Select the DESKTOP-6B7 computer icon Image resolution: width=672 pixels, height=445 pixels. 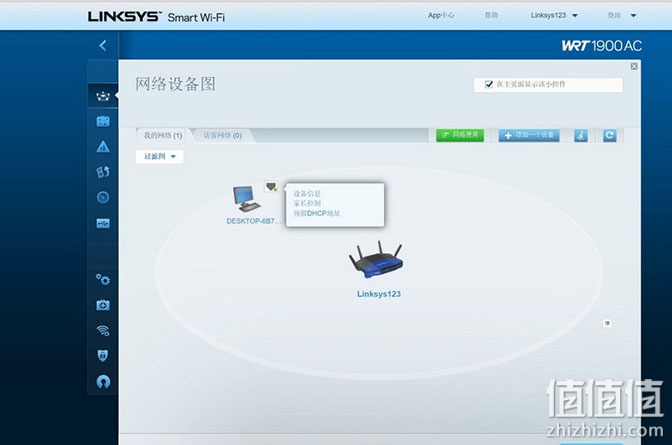[246, 198]
